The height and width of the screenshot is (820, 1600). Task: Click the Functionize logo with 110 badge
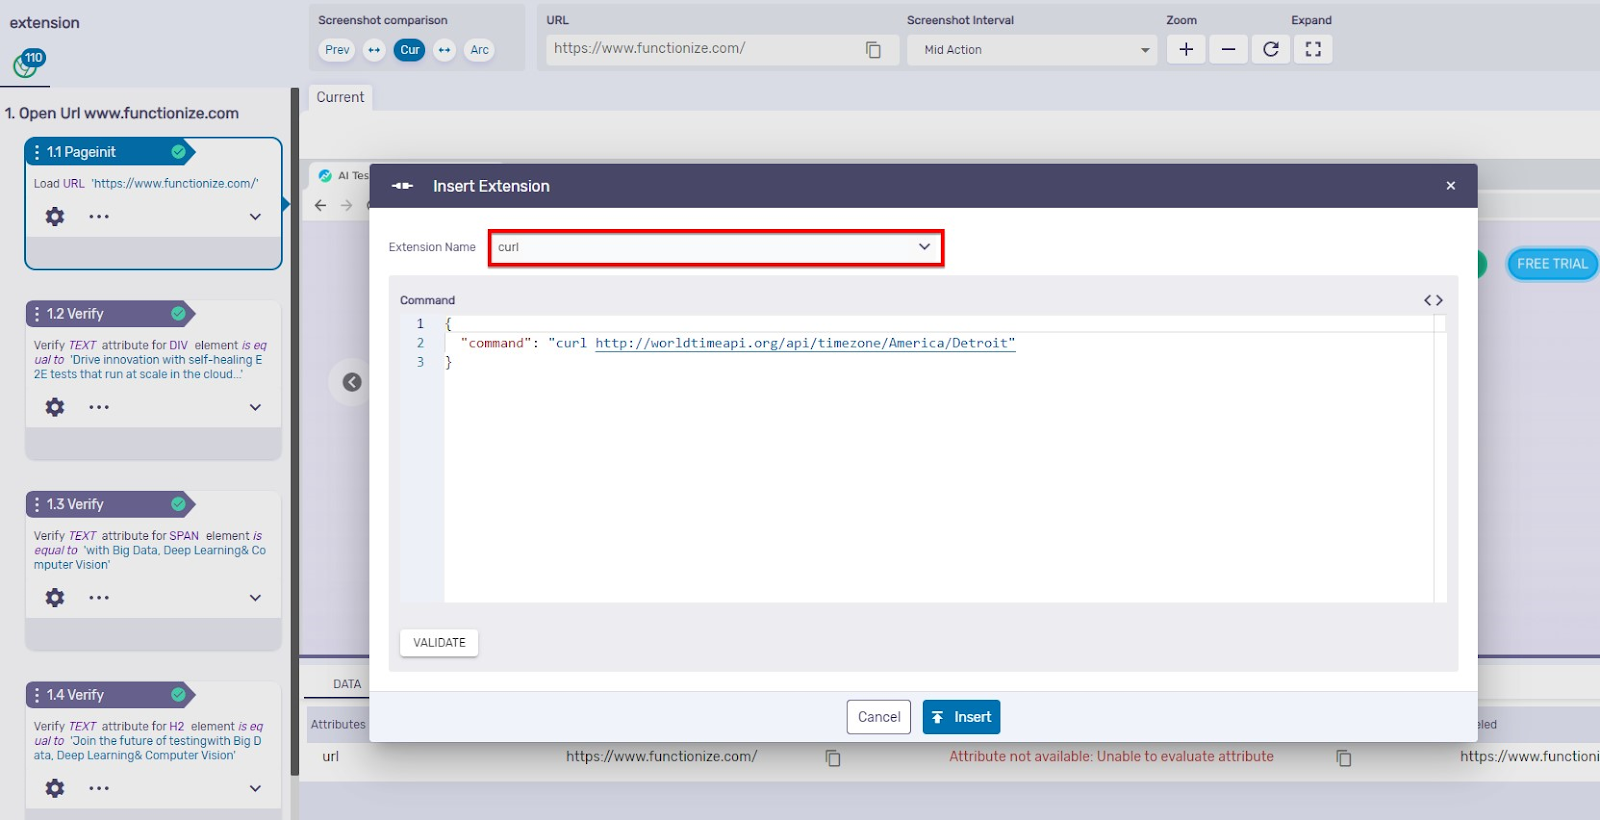(x=28, y=63)
